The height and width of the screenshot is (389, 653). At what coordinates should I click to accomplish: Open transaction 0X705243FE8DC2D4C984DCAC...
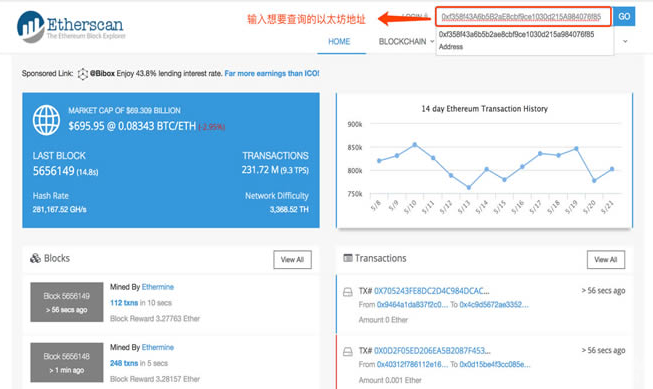(431, 291)
